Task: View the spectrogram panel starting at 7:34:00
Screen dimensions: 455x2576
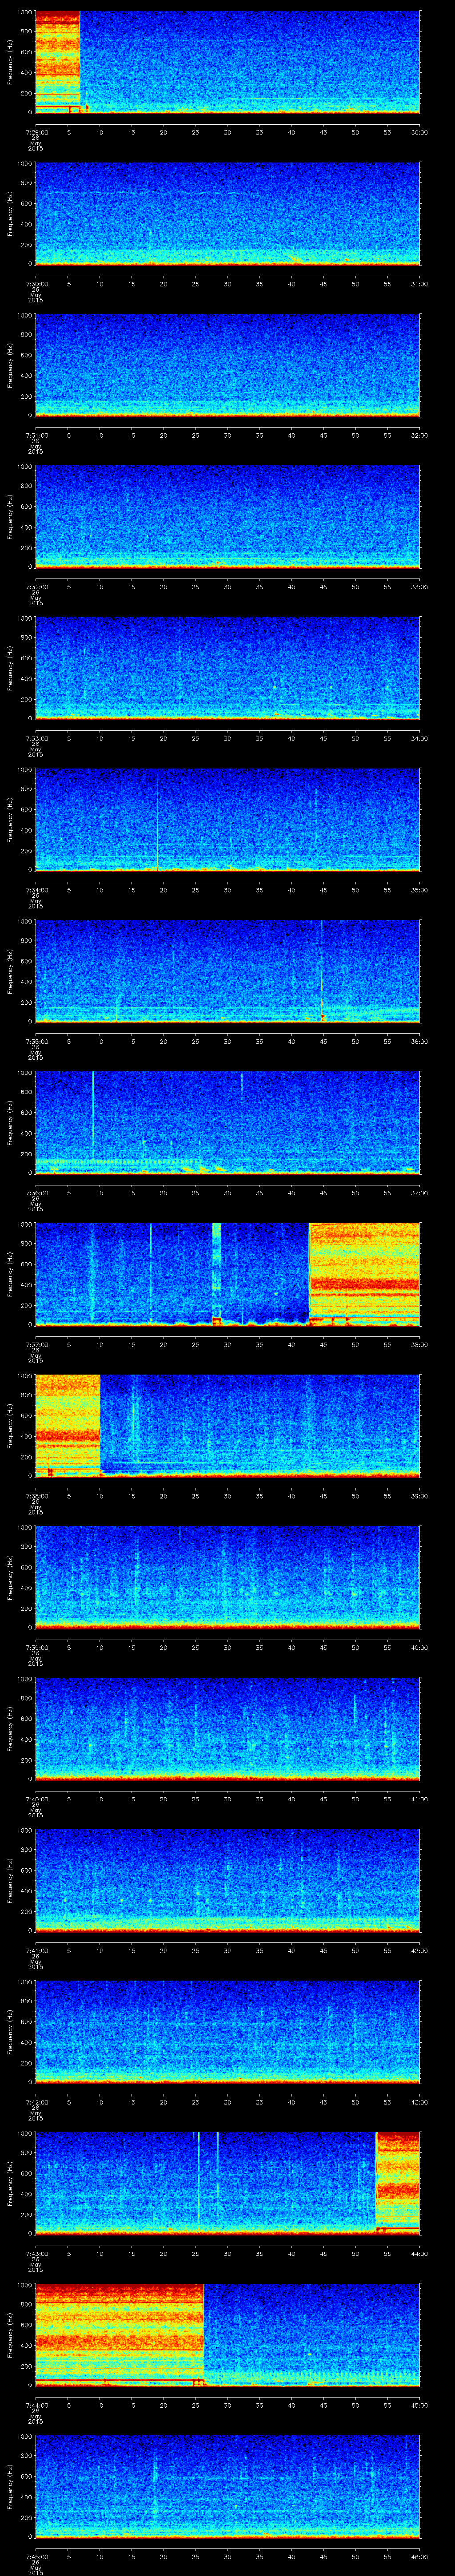Action: click(227, 819)
